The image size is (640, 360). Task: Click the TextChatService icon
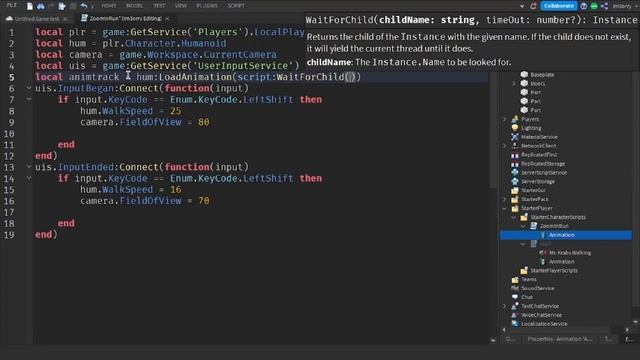pos(515,306)
